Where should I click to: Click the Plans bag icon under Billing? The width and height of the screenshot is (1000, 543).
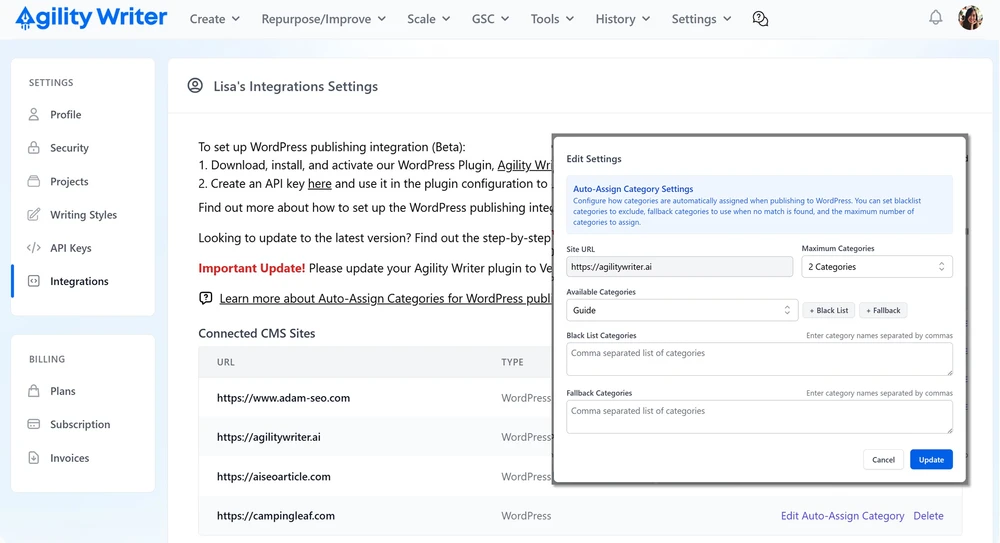[x=34, y=391]
